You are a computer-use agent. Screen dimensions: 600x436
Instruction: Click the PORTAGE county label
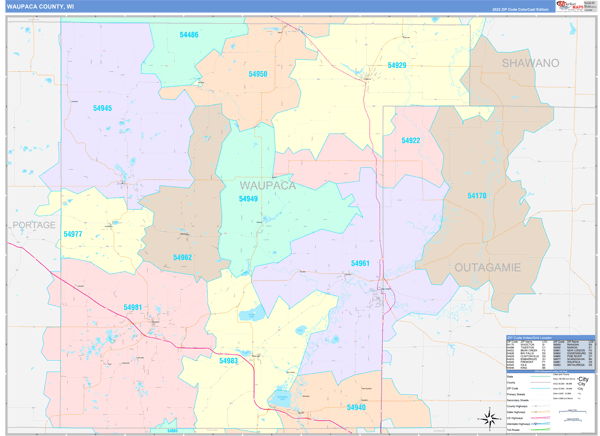33,225
